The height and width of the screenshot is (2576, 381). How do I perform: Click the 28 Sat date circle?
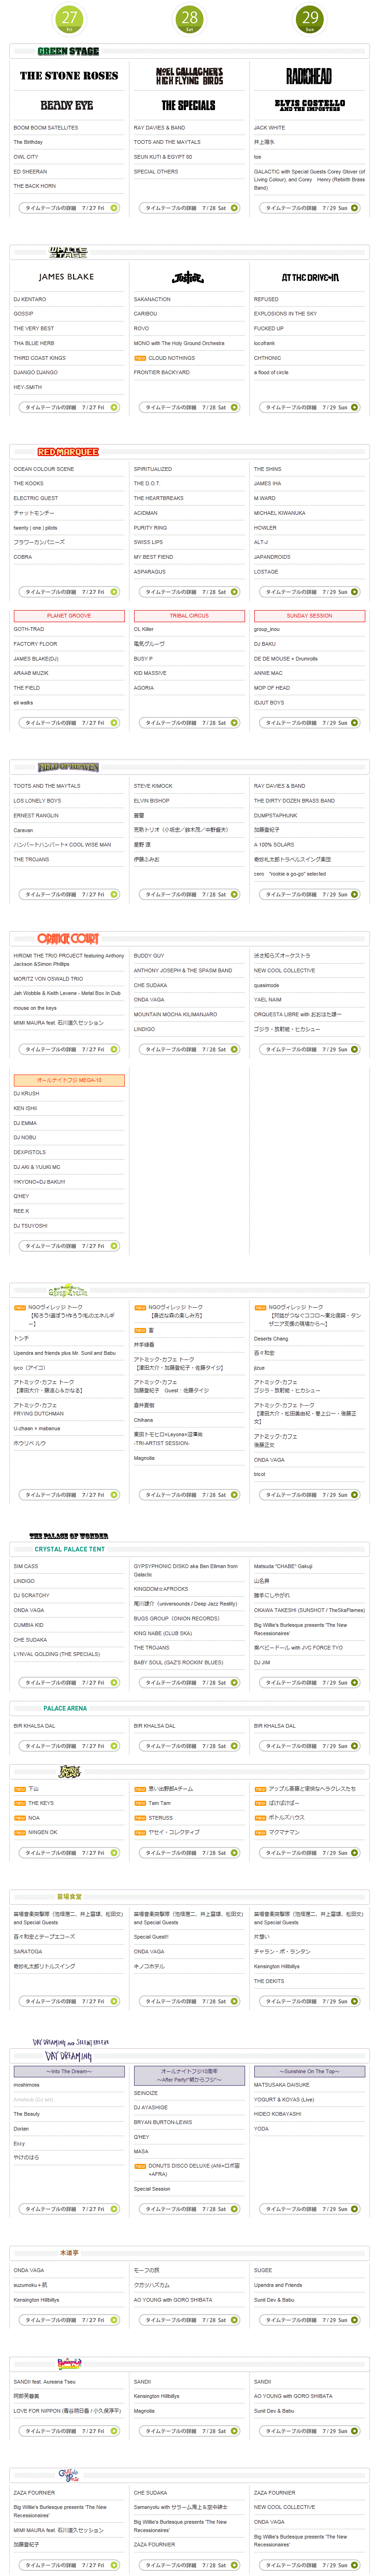(x=189, y=18)
